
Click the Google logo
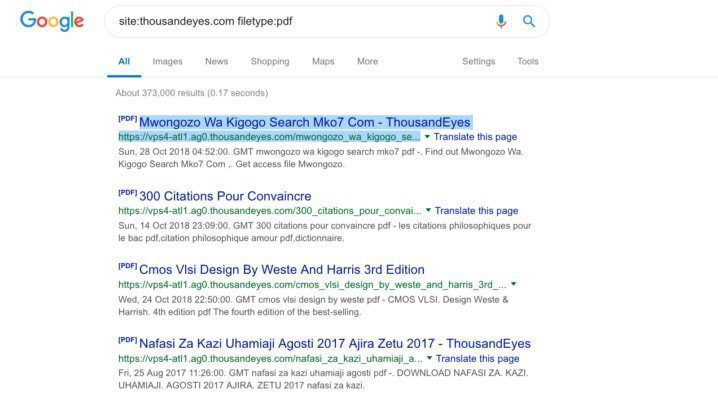point(52,21)
